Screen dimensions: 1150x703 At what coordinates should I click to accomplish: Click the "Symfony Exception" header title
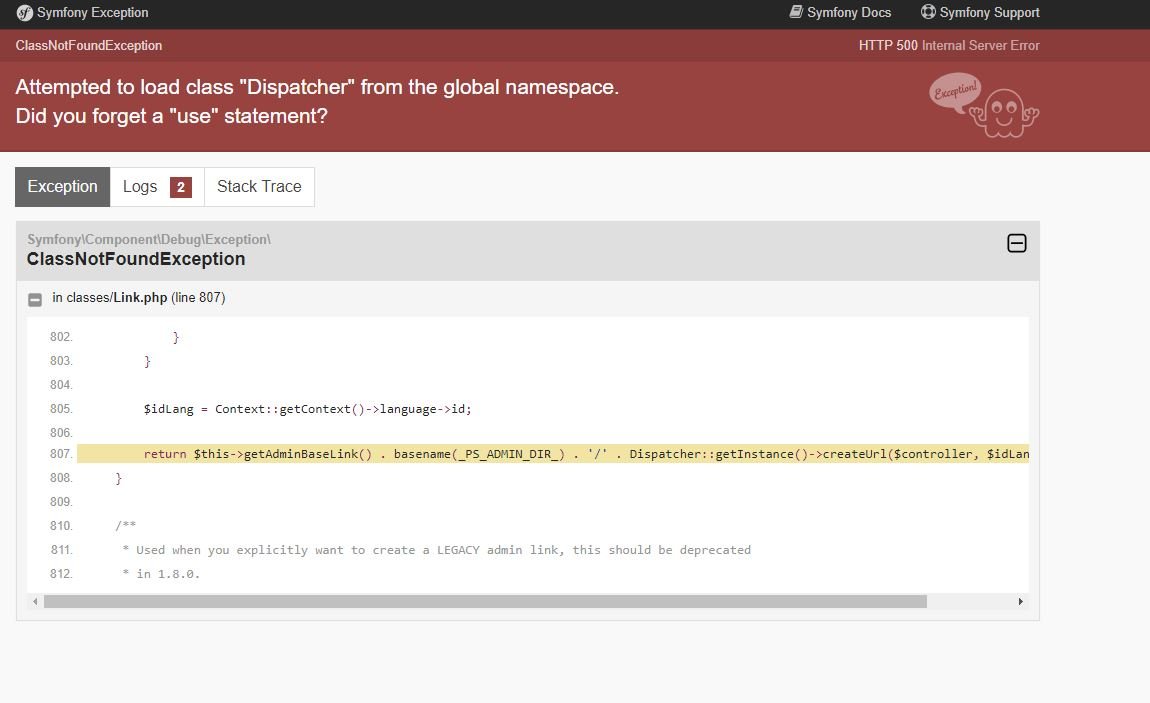[x=92, y=12]
